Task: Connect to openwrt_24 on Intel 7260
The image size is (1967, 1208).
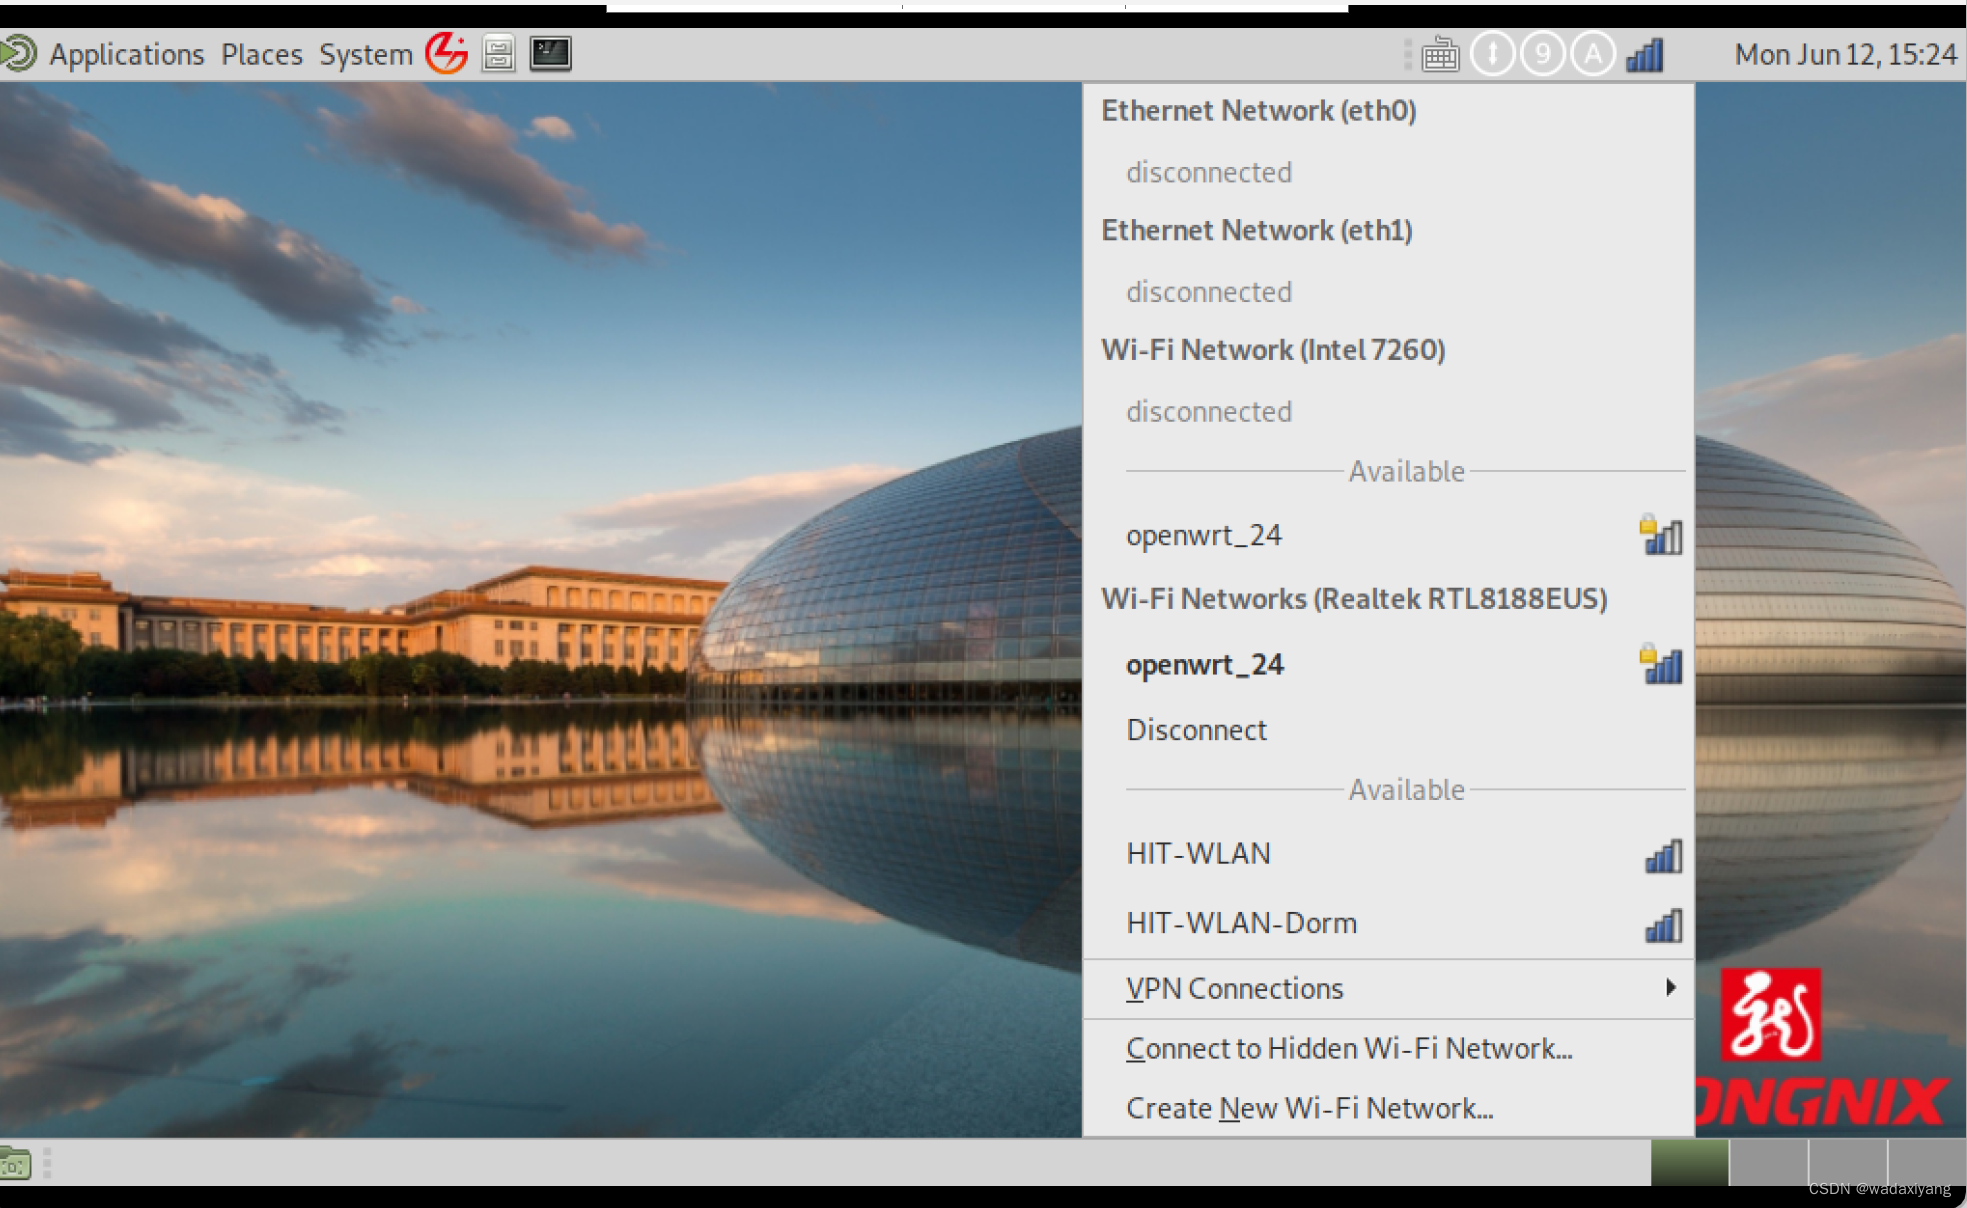Action: pos(1204,535)
